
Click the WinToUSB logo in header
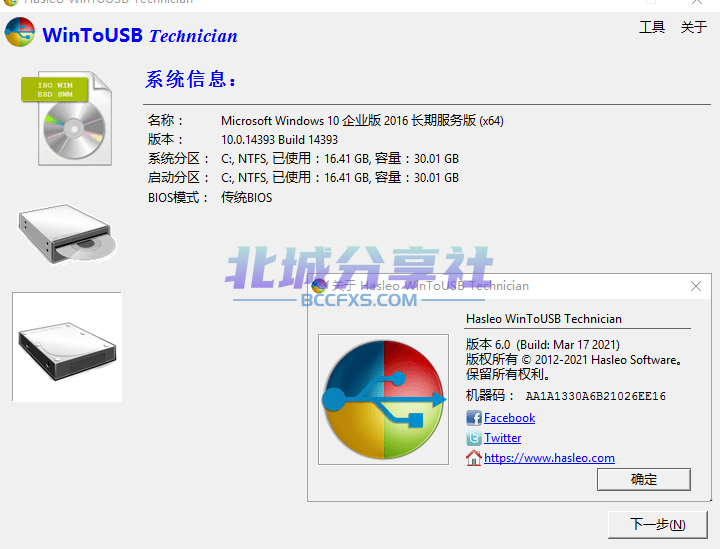tap(20, 32)
